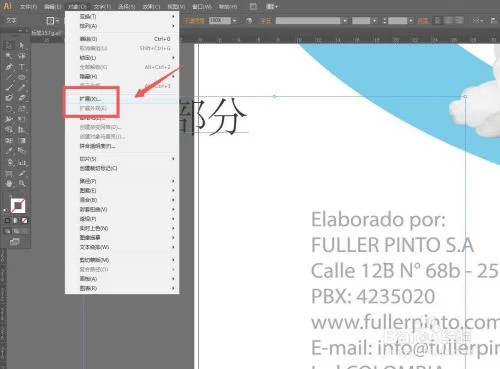Select the Free Transform tool
Screen dimensions: 500x369
[22, 119]
